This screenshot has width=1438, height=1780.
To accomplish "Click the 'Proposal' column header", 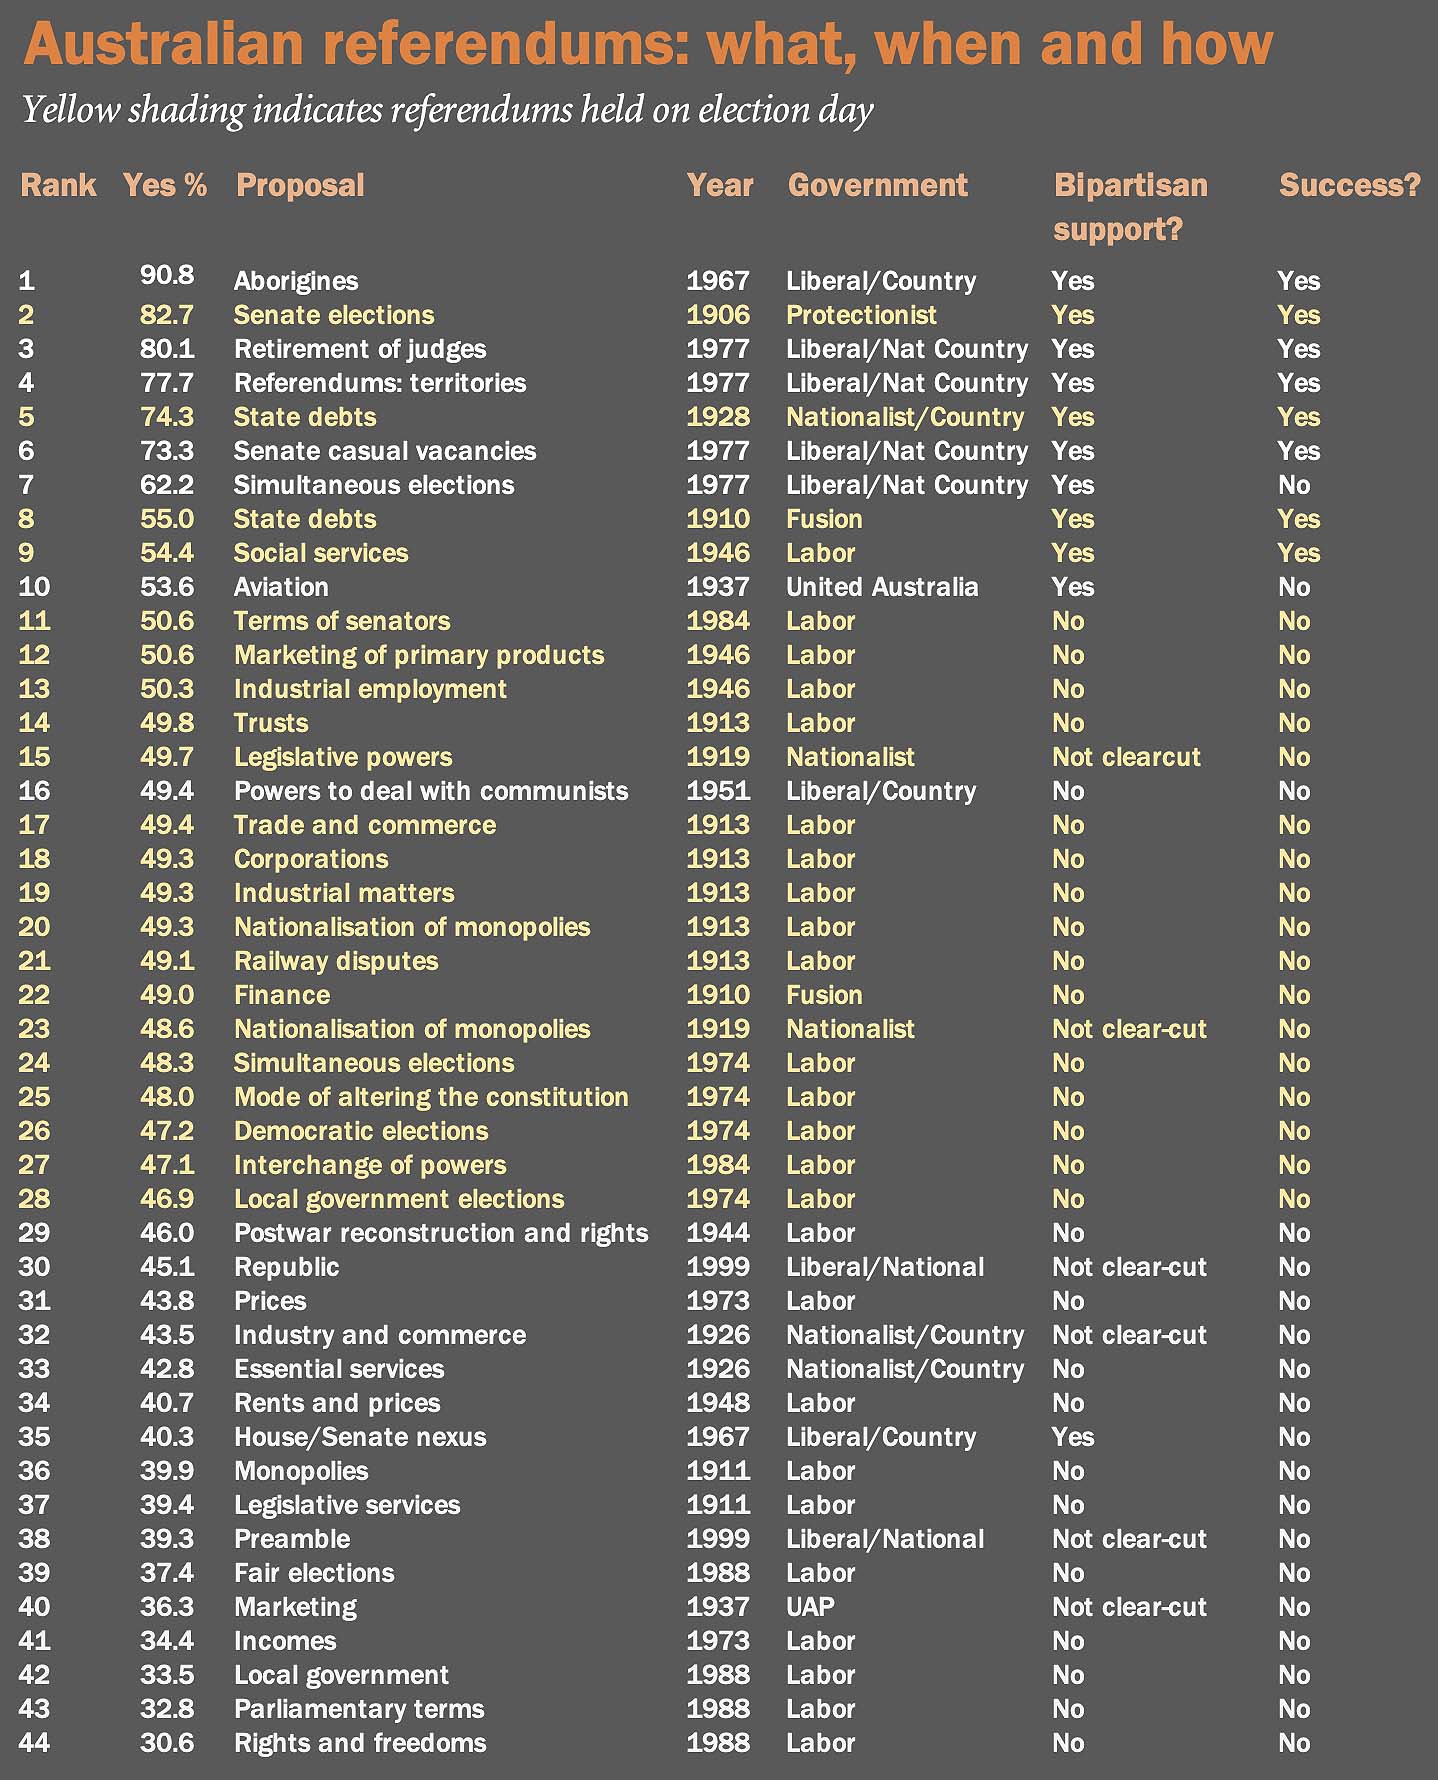I will pyautogui.click(x=300, y=186).
